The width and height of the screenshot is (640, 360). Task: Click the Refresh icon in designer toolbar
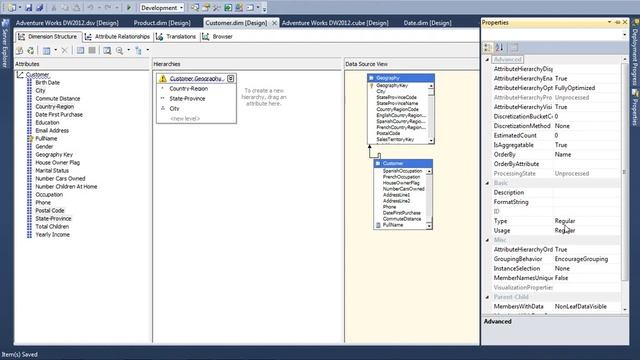(x=31, y=51)
